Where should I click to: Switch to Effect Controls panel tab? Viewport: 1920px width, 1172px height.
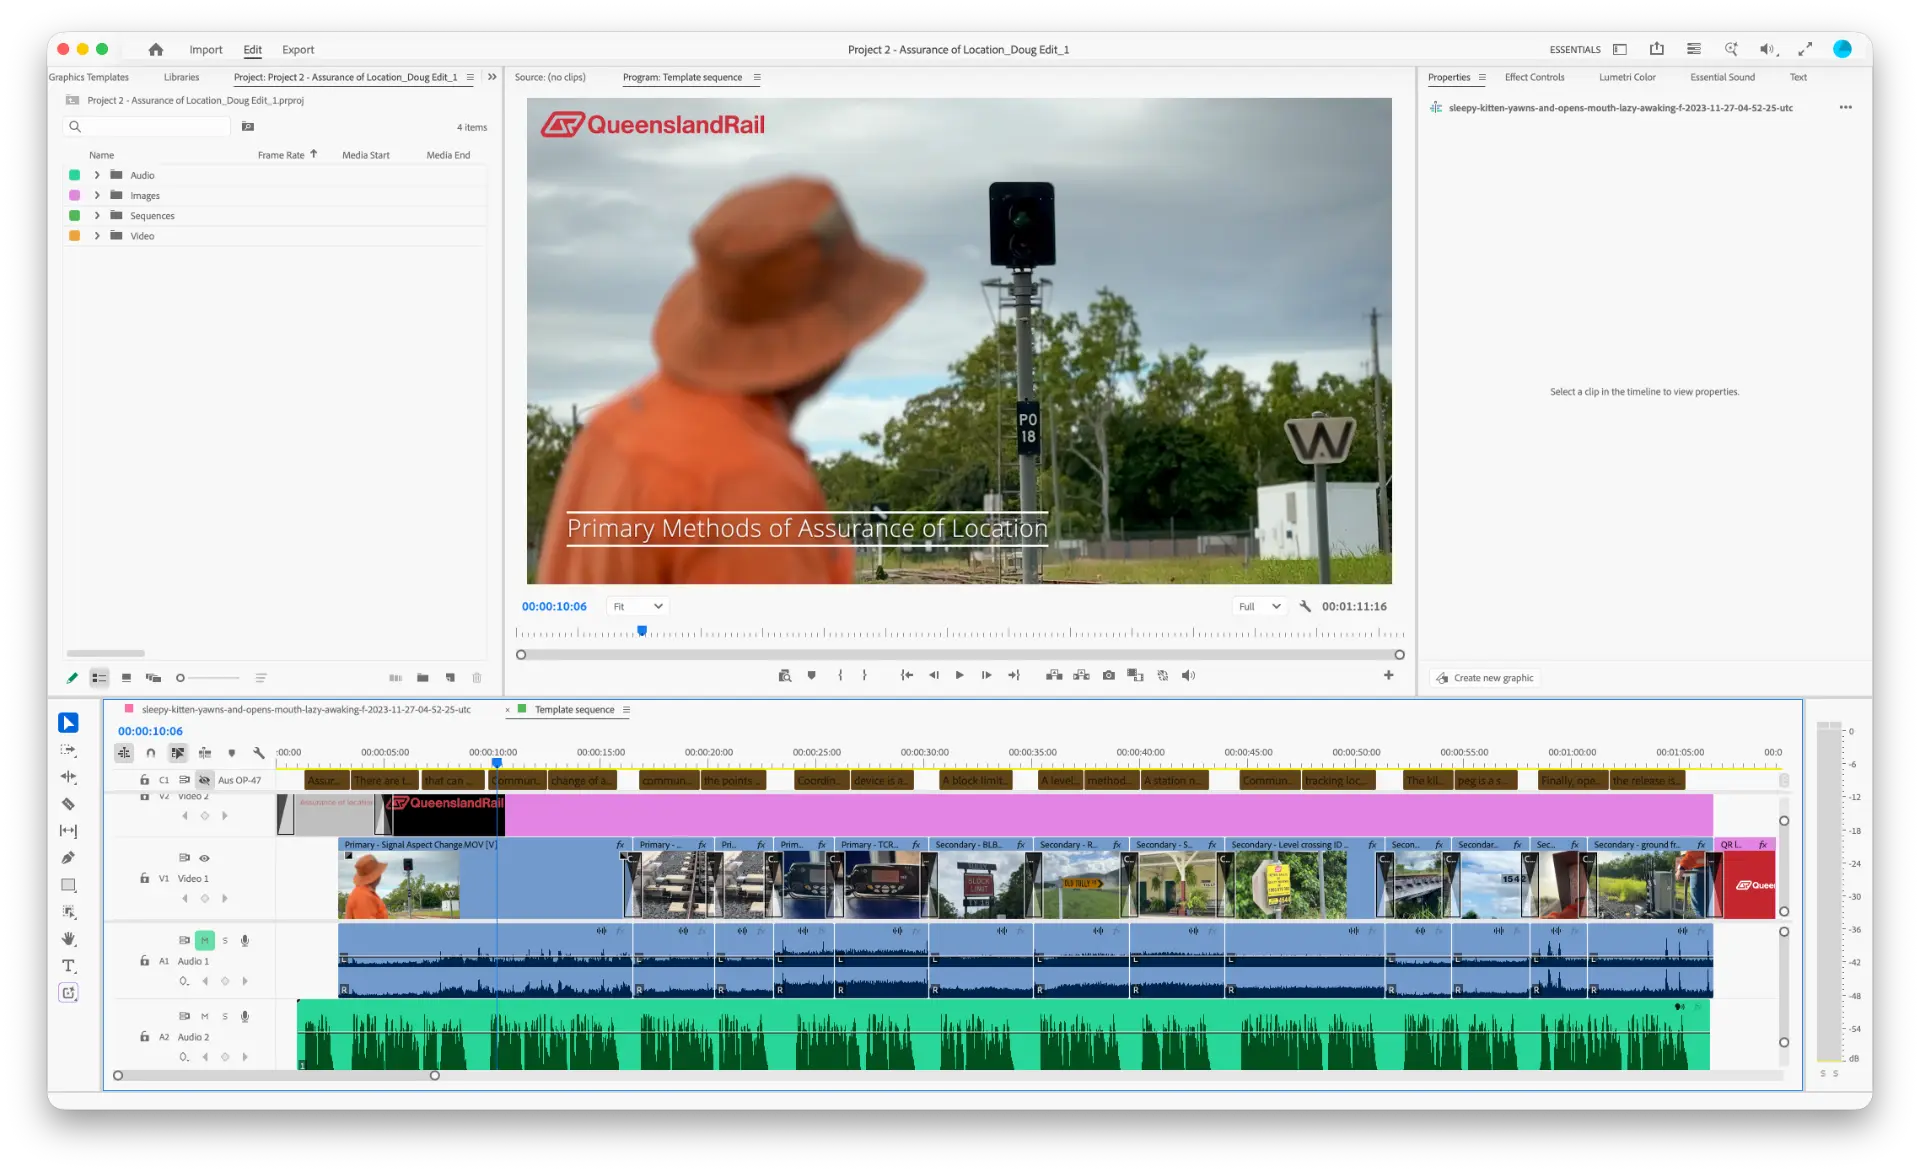pos(1534,77)
